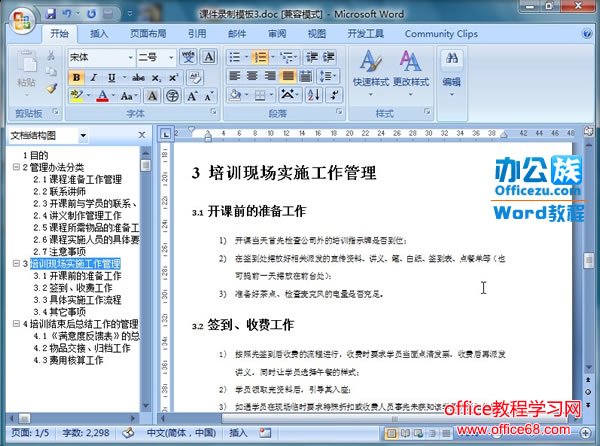The width and height of the screenshot is (600, 446).
Task: Open the multilevel list menu
Action: point(289,57)
